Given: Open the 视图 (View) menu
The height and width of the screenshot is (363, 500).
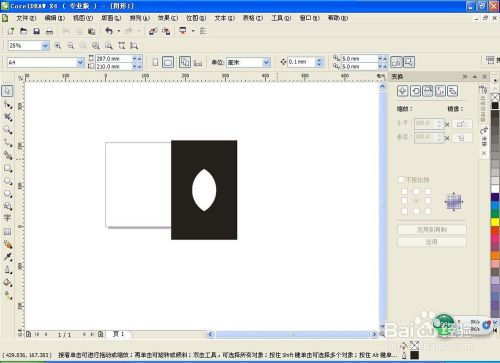Looking at the screenshot, I should [83, 18].
